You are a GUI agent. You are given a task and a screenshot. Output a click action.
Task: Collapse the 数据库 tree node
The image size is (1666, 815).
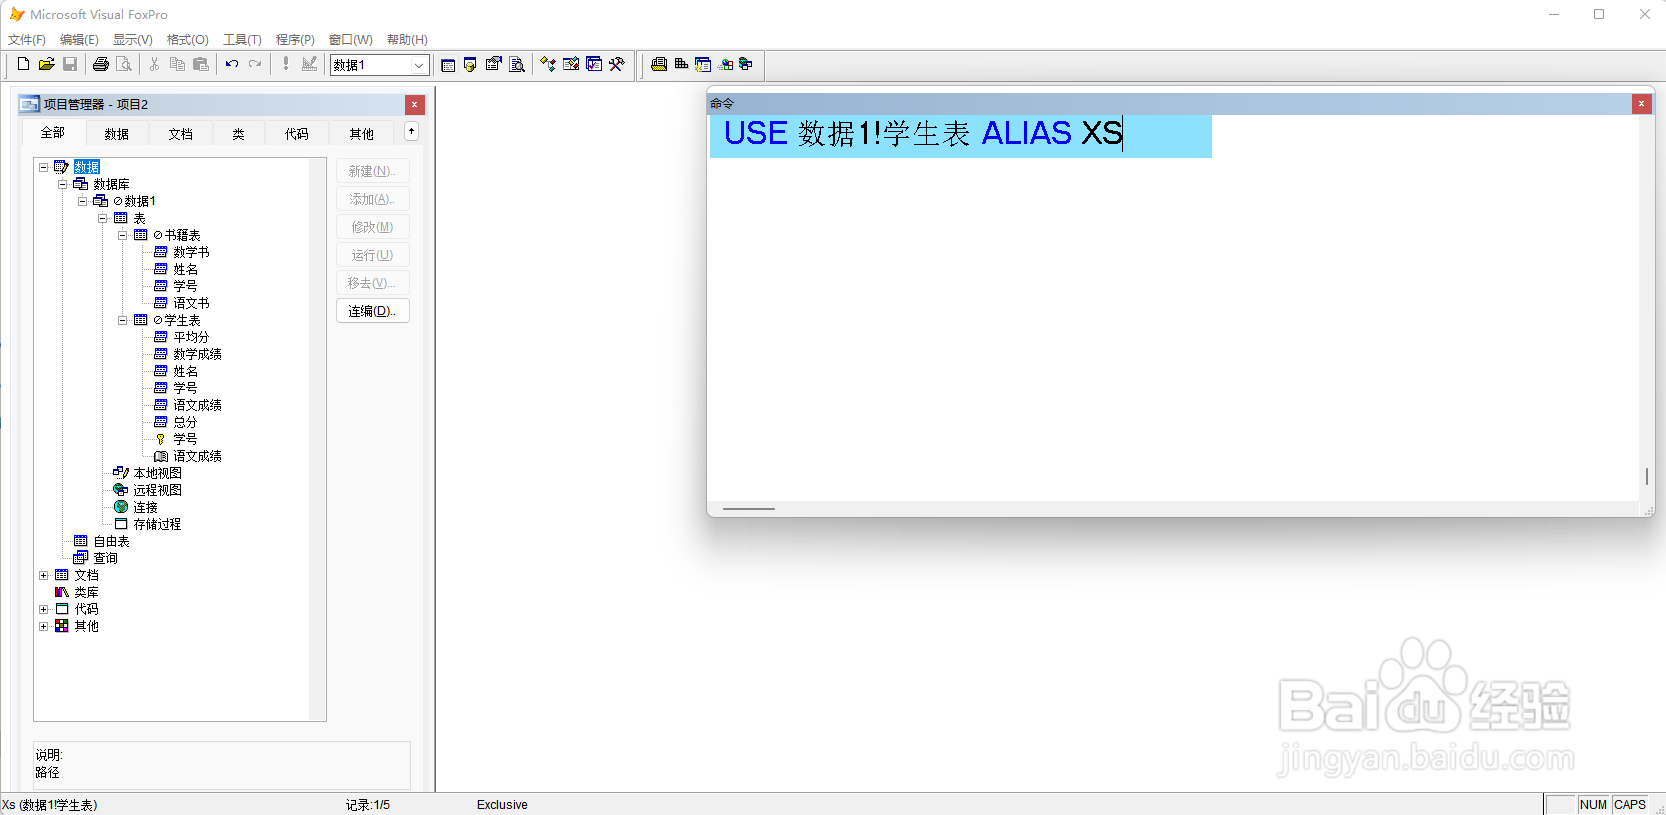point(63,184)
